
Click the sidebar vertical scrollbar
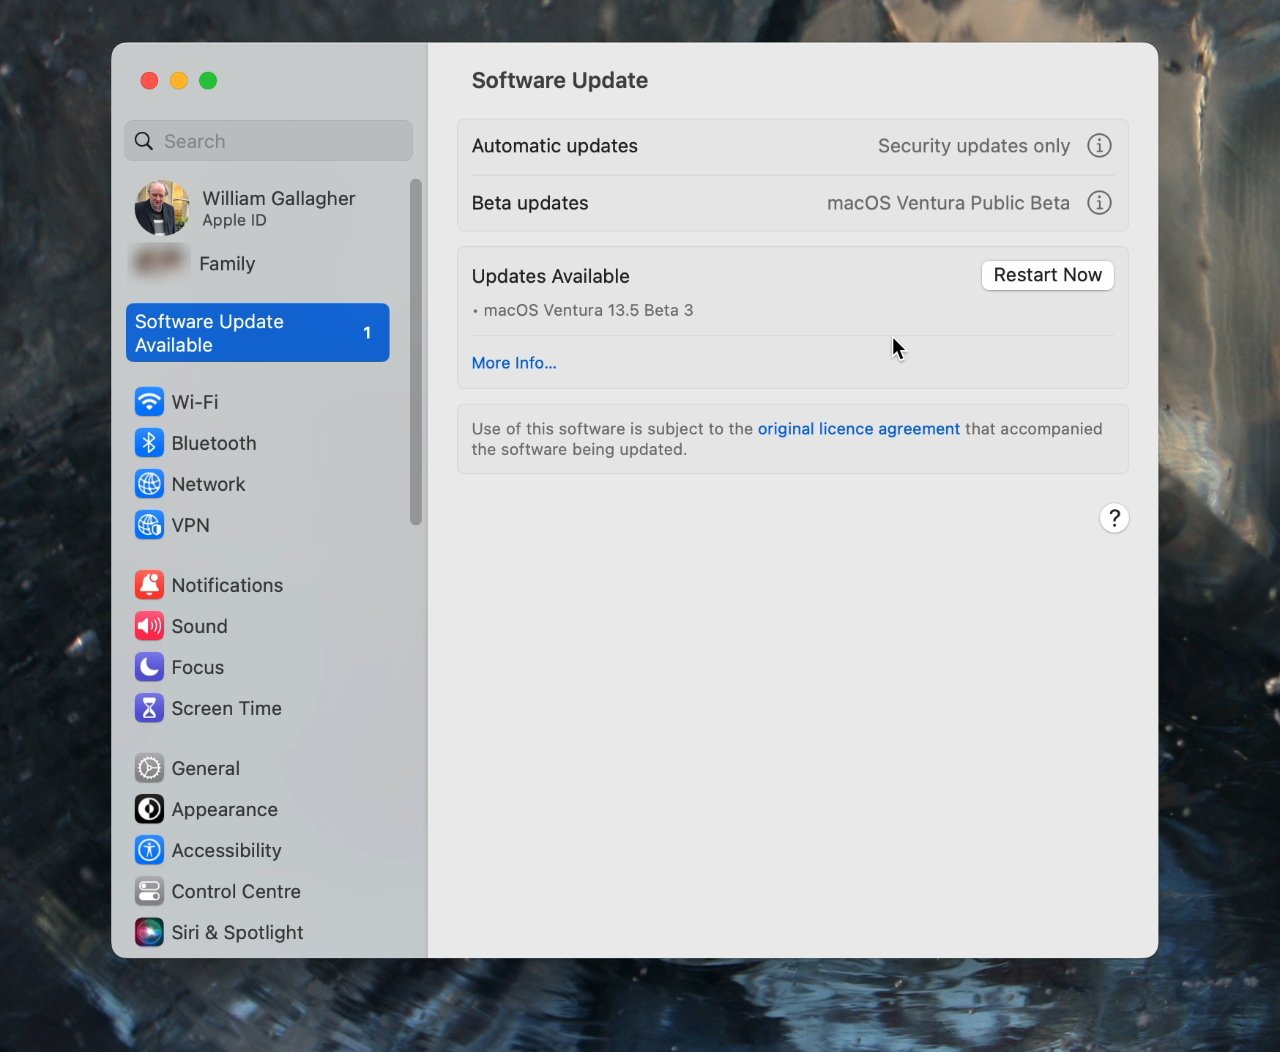pyautogui.click(x=416, y=351)
